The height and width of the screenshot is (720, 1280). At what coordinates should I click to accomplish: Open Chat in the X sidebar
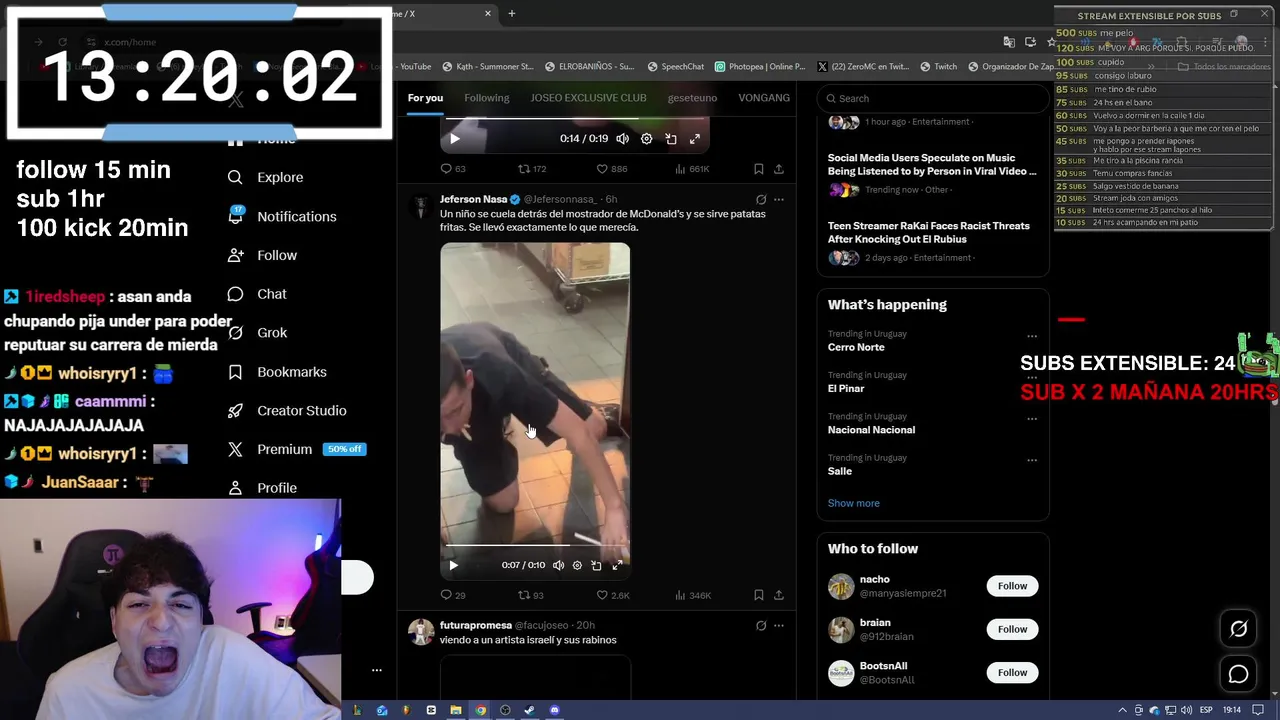pyautogui.click(x=257, y=294)
